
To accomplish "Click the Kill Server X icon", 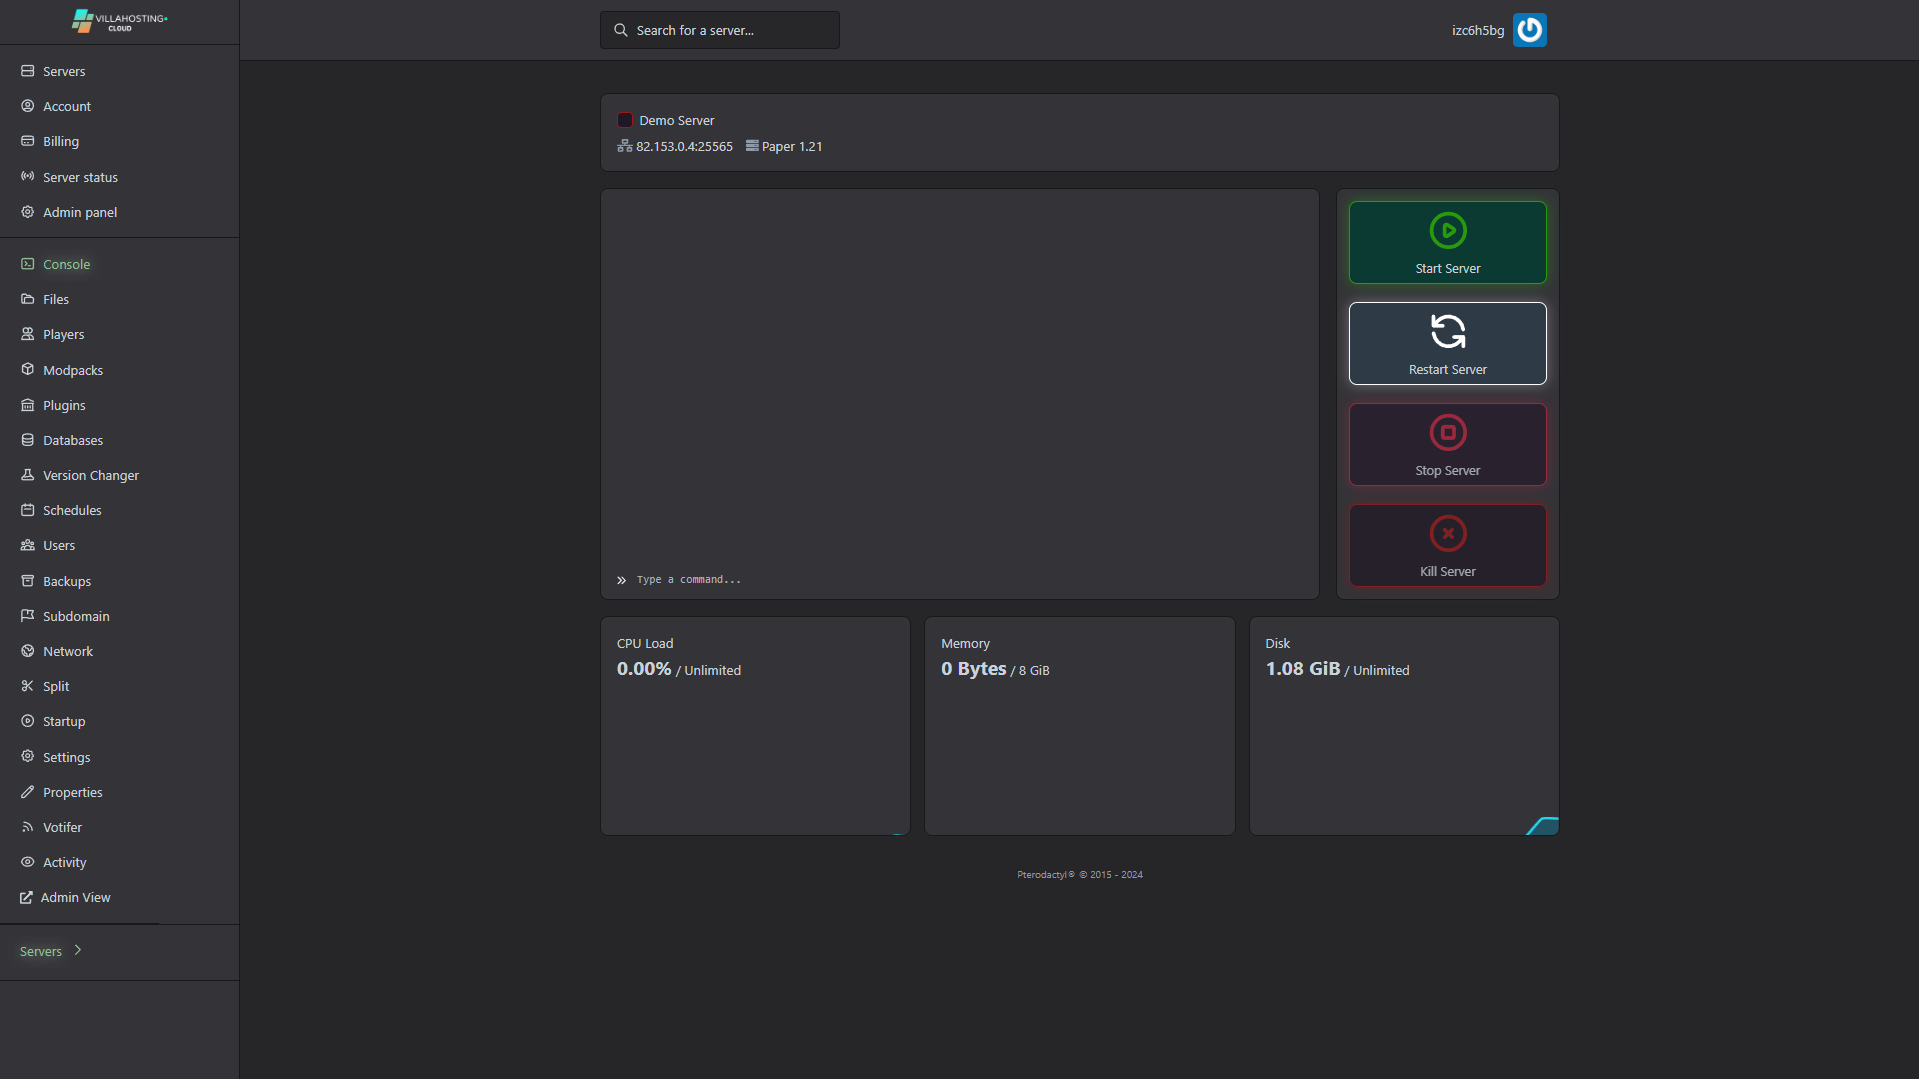I will pyautogui.click(x=1447, y=534).
